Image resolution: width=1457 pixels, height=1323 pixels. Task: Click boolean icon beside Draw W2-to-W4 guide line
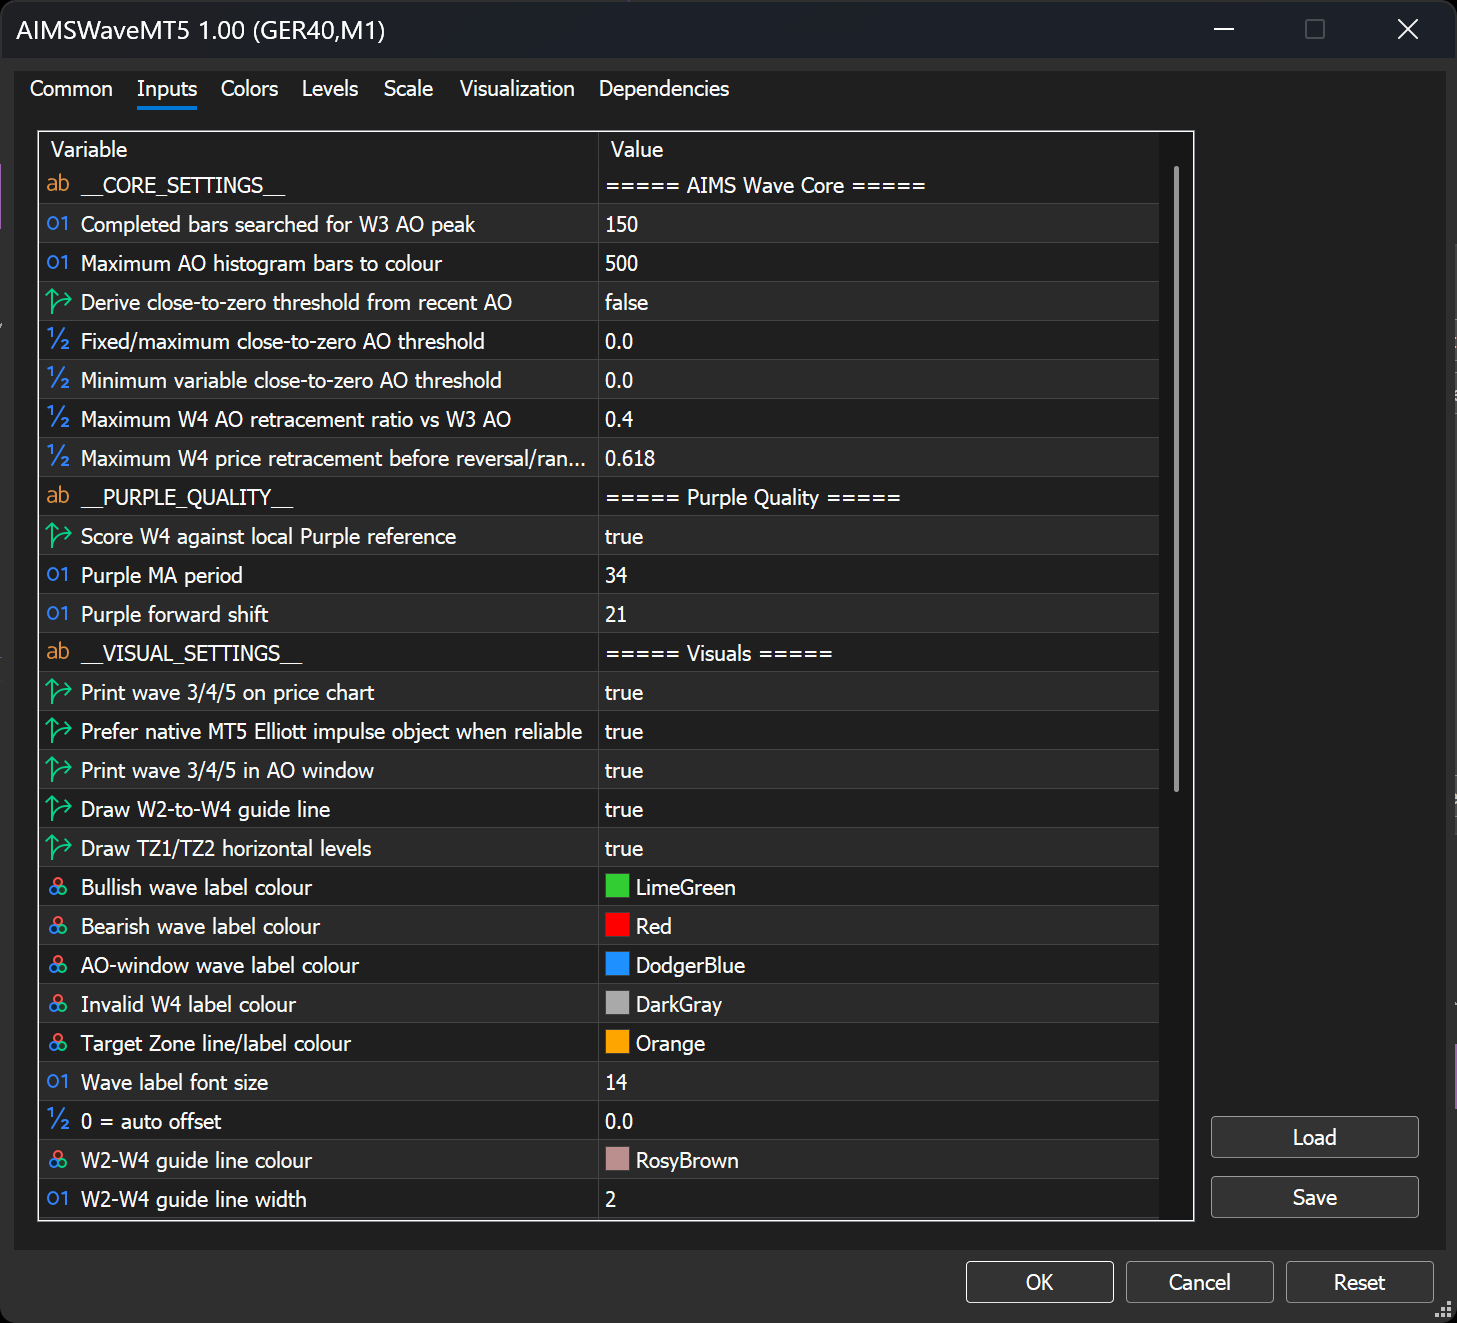(x=58, y=808)
